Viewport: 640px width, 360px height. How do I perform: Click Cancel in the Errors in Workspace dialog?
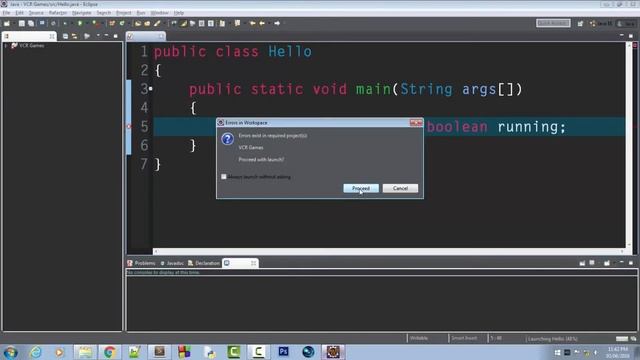(x=400, y=188)
